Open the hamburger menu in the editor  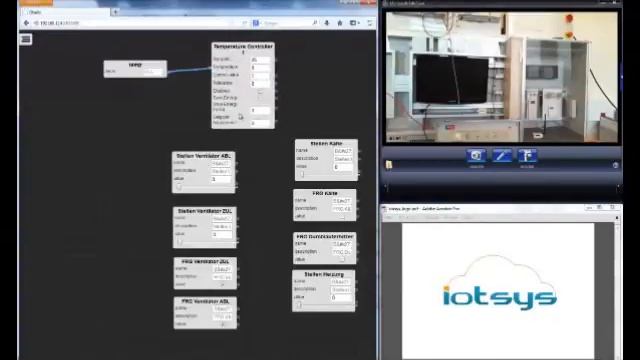coord(26,39)
